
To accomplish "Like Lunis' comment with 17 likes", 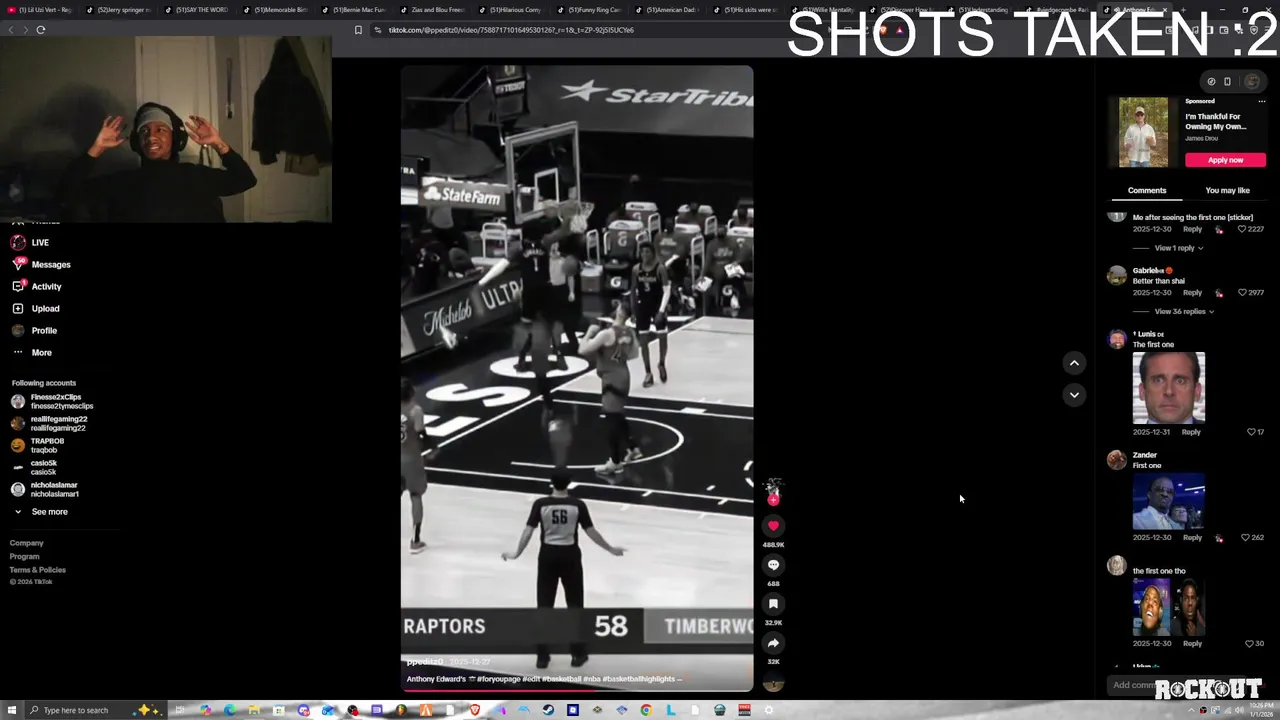I will point(1251,432).
